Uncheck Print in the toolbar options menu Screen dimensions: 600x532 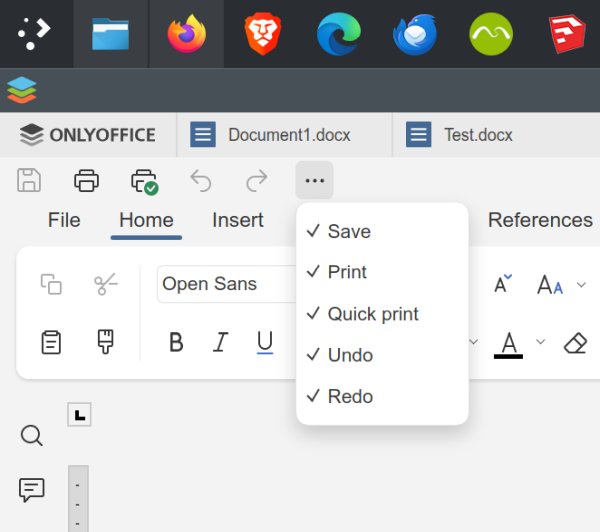(382, 272)
